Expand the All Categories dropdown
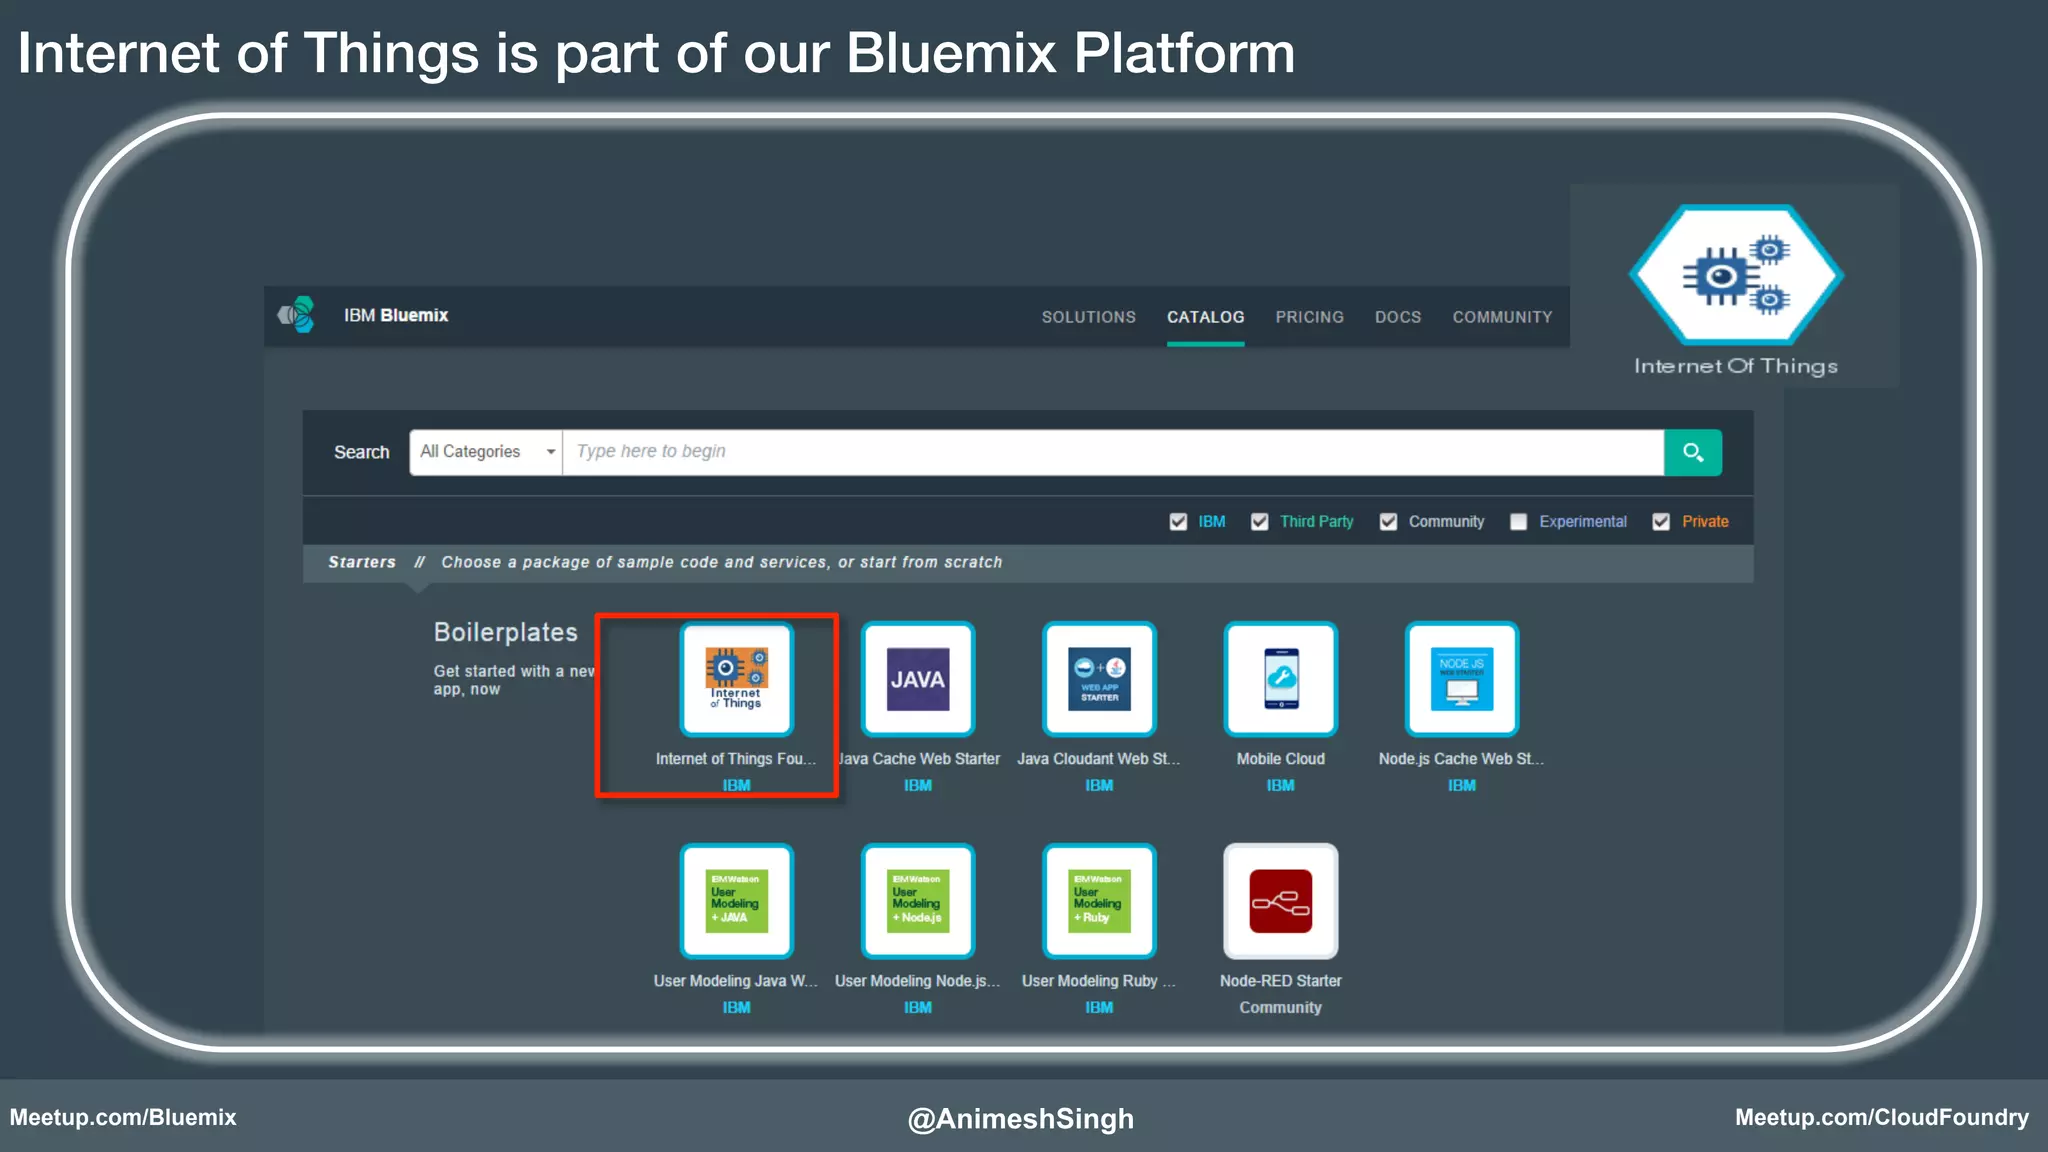The width and height of the screenshot is (2048, 1152). click(486, 452)
